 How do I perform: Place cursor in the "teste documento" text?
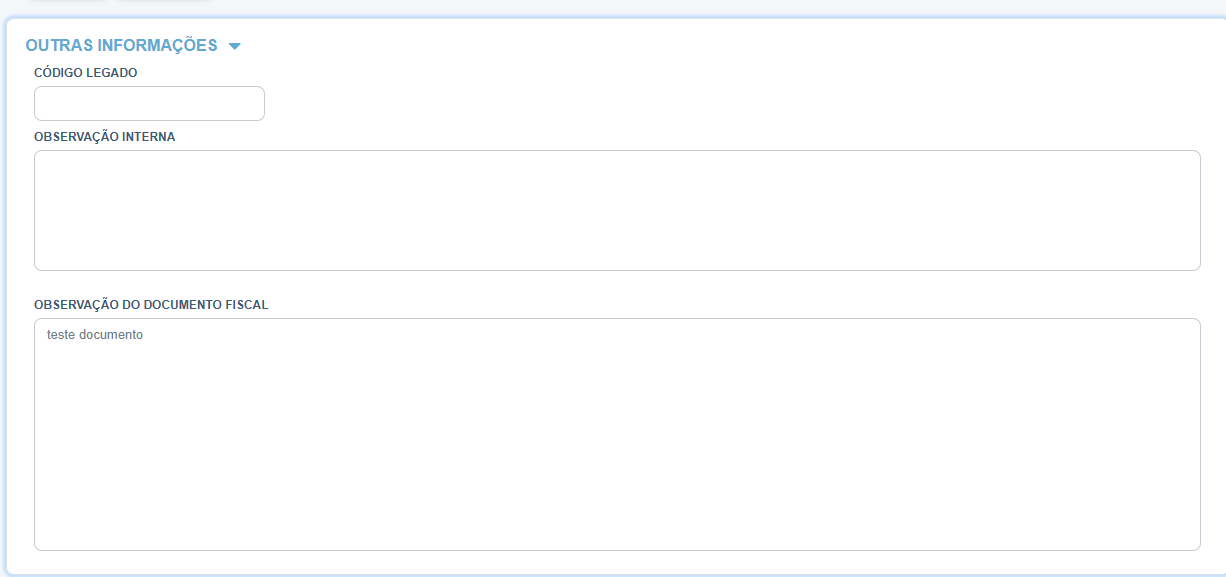pos(95,335)
